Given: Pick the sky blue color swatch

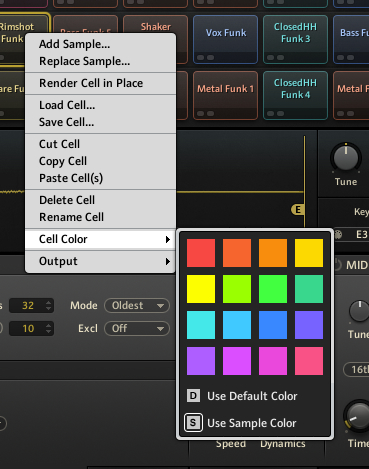Looking at the screenshot, I should (237, 325).
